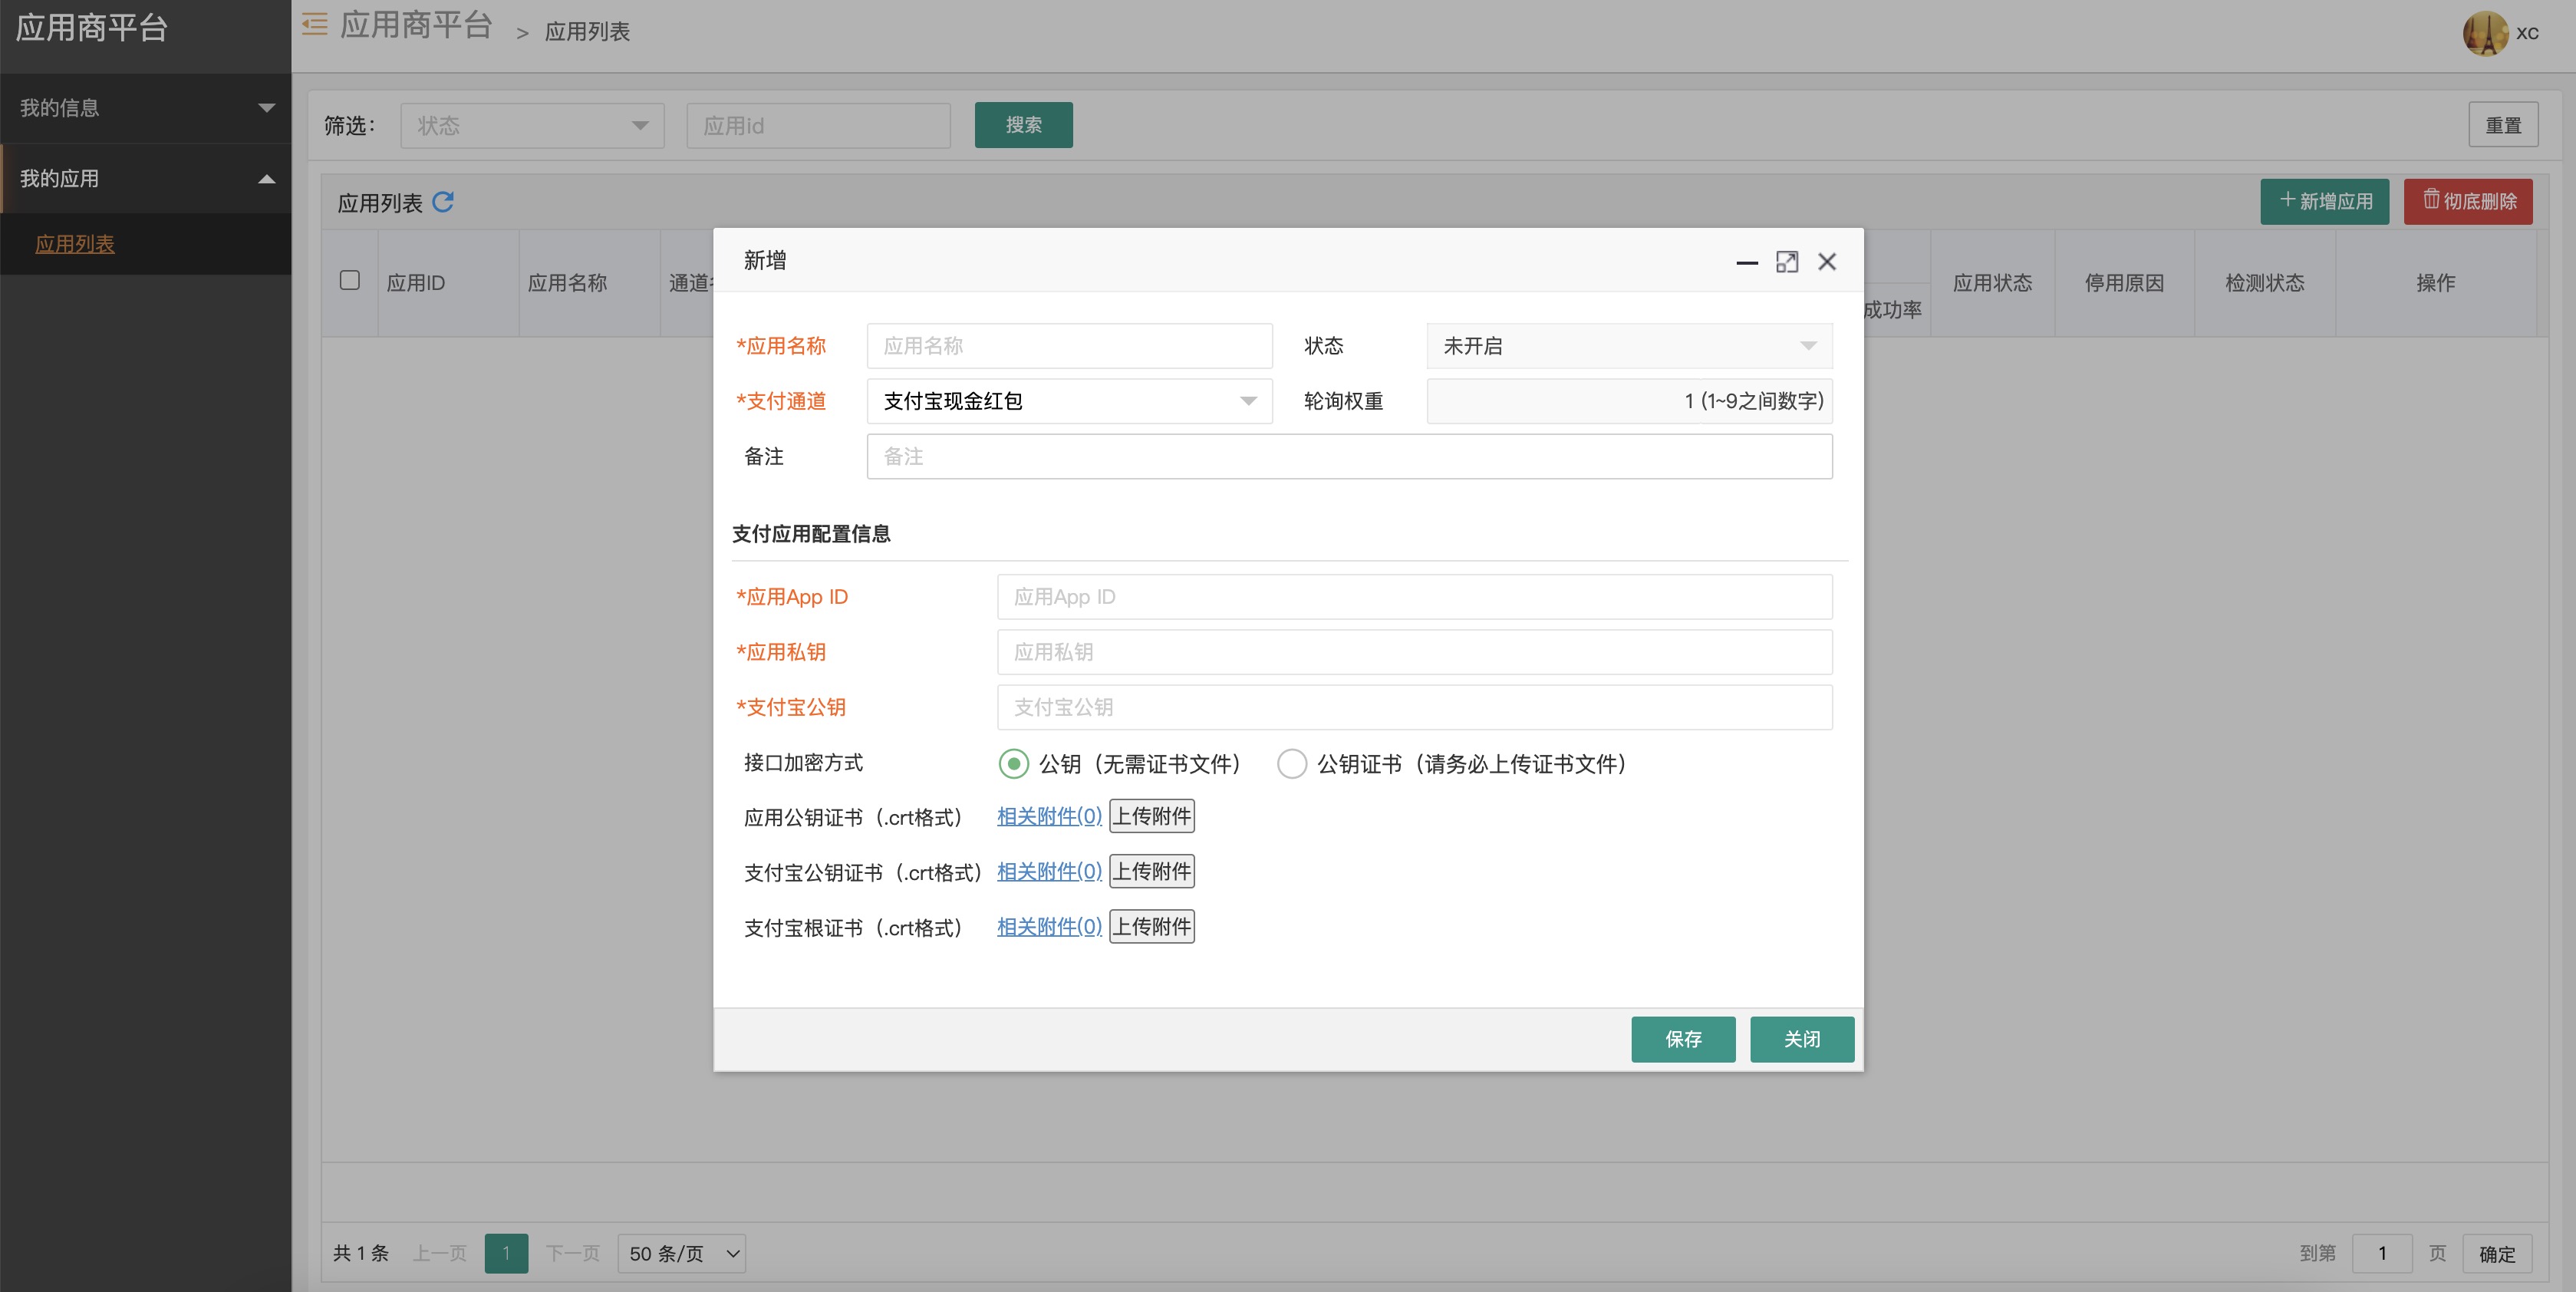
Task: Focus the 应用id filter input
Action: point(818,126)
